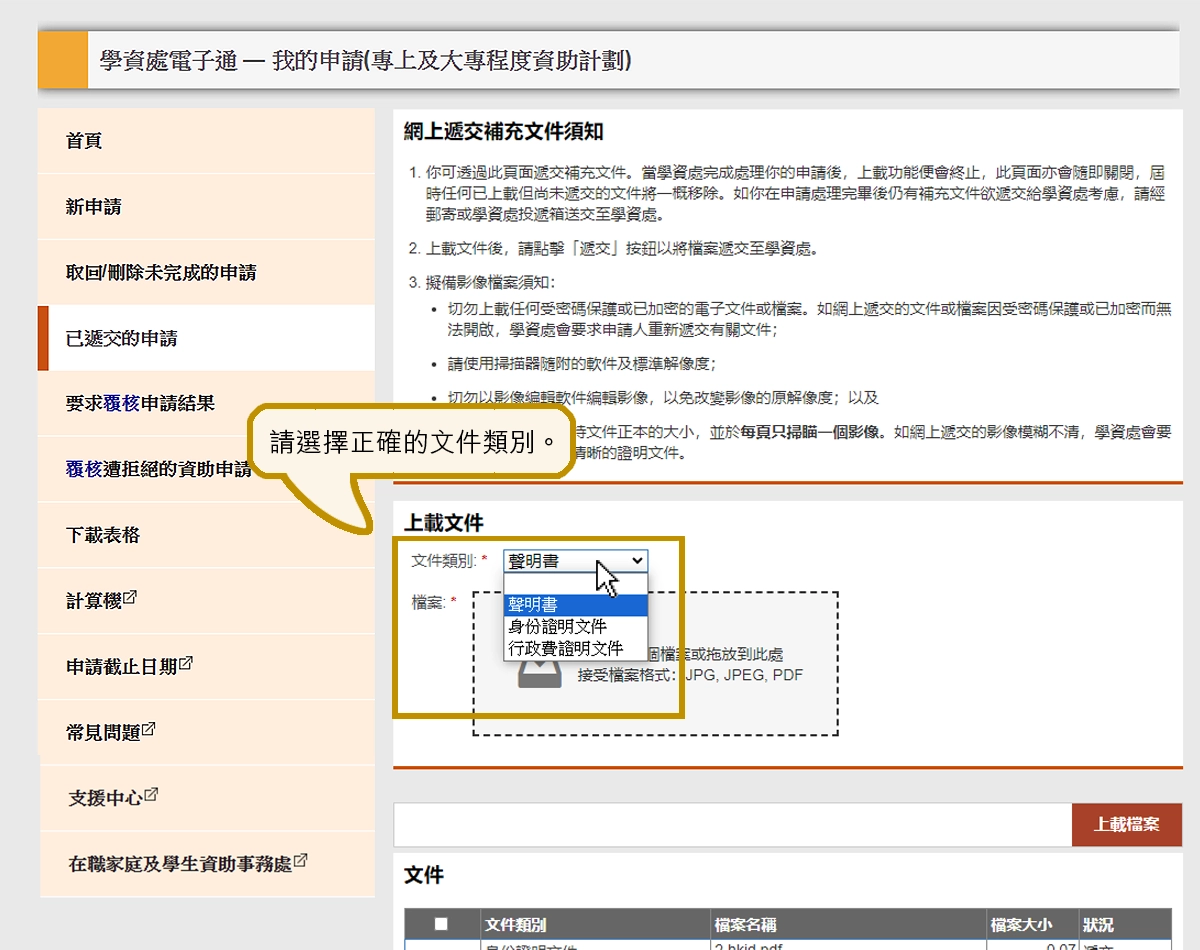
Task: Tick the select-all checkbox in table header
Action: (441, 924)
